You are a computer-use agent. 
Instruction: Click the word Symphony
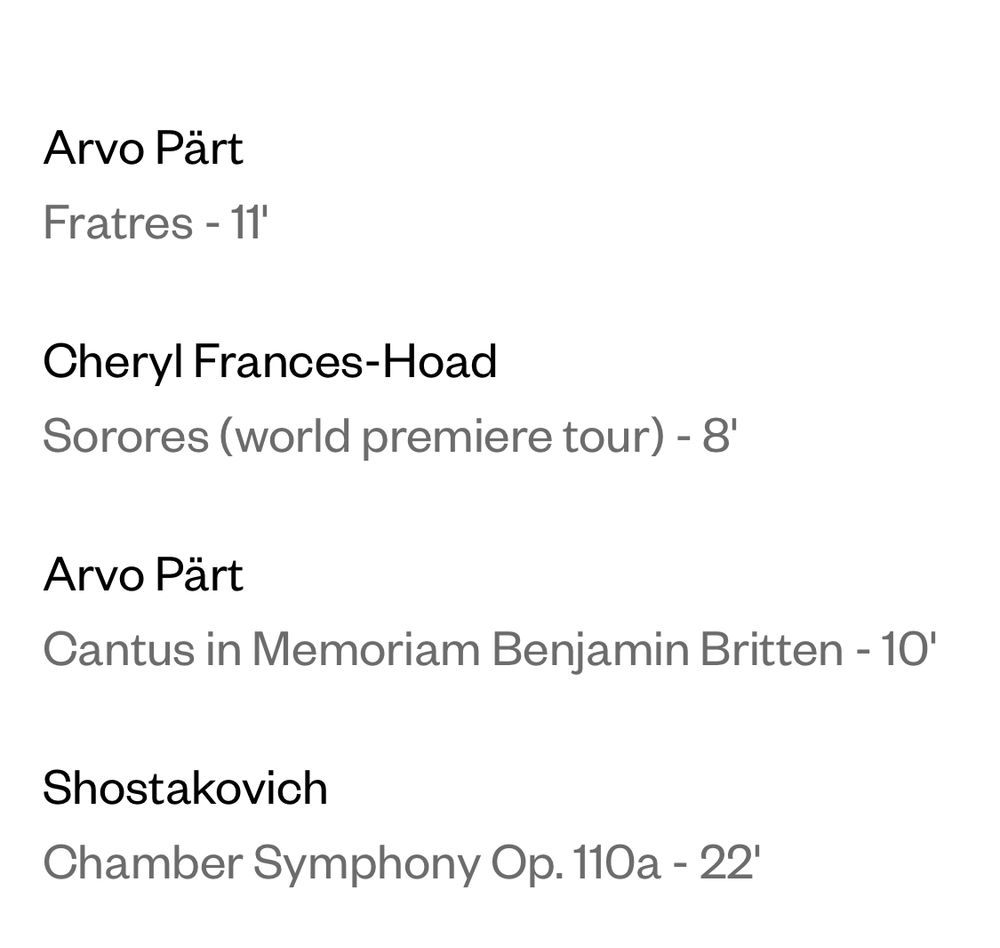pyautogui.click(x=366, y=865)
